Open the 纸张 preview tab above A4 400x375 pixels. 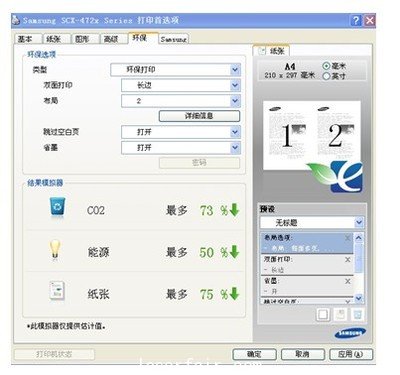pos(271,51)
